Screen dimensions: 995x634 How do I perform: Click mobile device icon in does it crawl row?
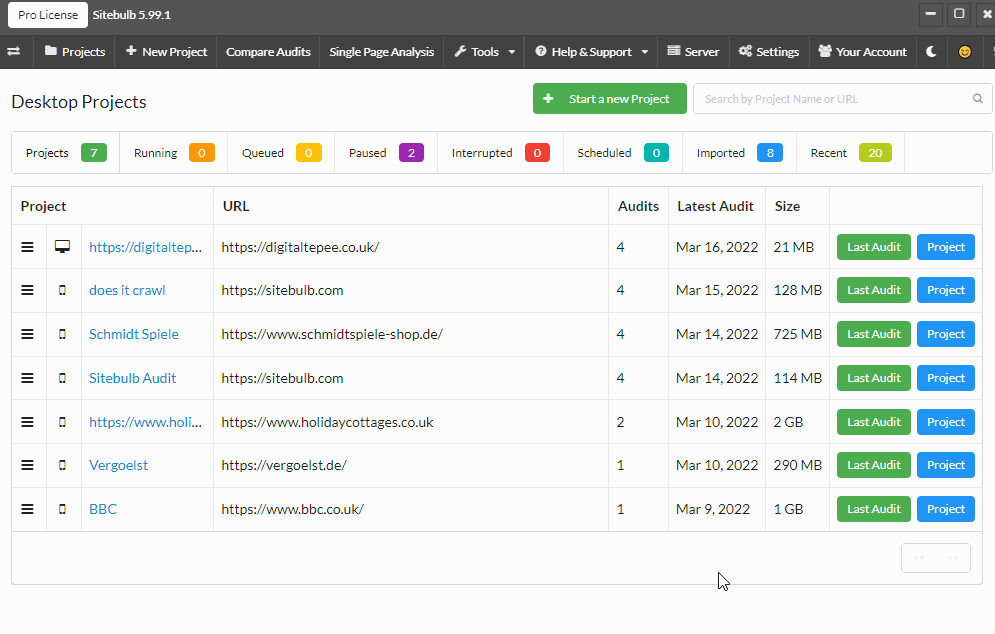62,290
